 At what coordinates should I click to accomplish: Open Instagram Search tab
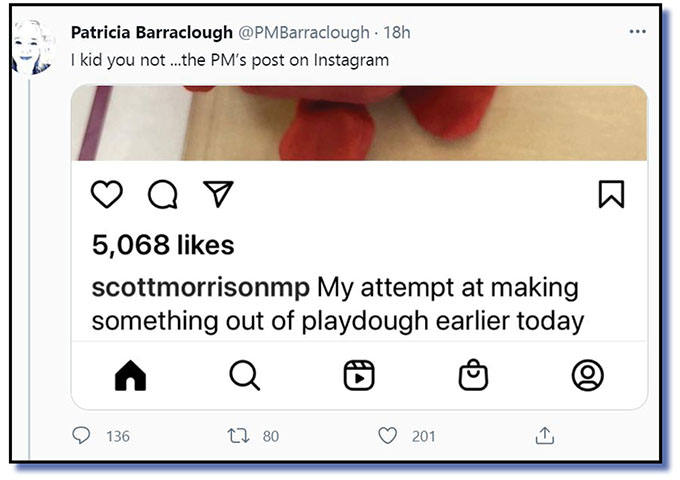(x=244, y=375)
